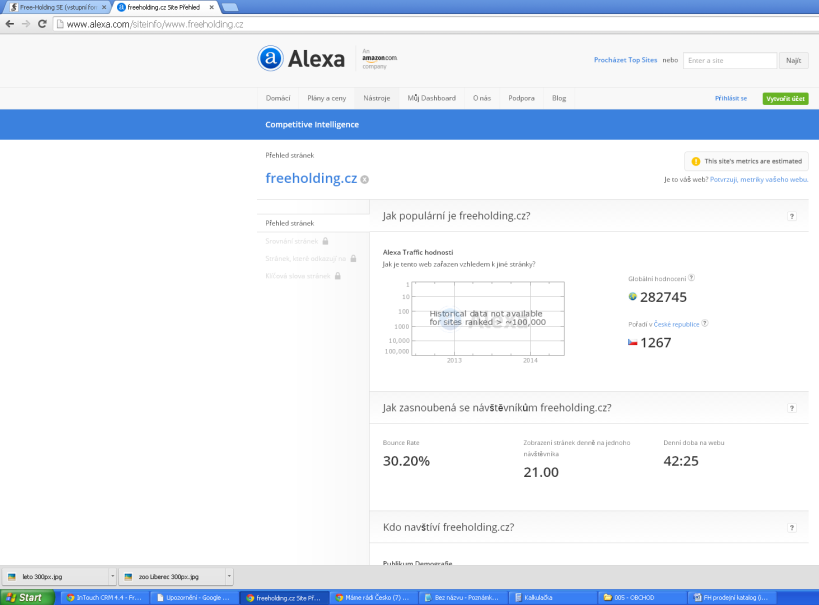The width and height of the screenshot is (819, 605).
Task: Select the freeholding.cz Site Přehled tab
Action: 165,7
